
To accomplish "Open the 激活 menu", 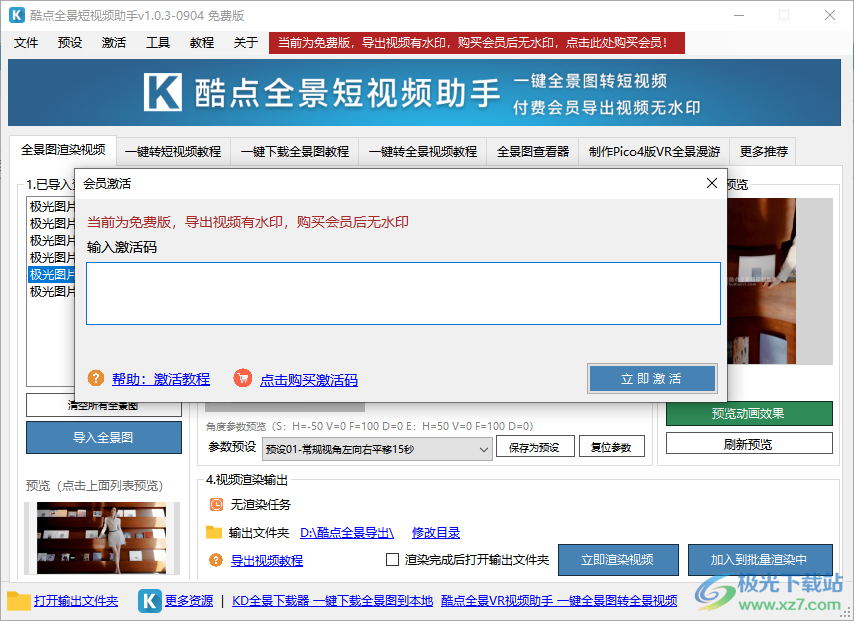I will (x=114, y=43).
